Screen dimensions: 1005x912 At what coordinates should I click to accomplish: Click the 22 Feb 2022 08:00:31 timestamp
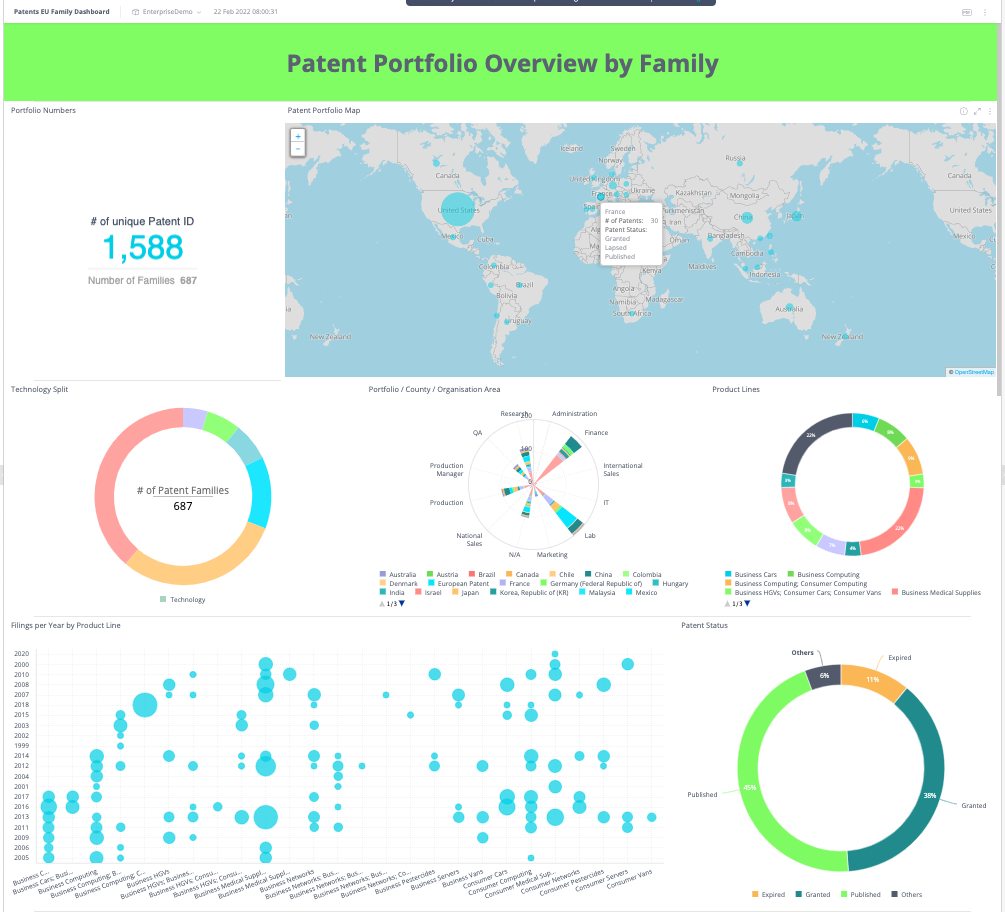point(245,12)
